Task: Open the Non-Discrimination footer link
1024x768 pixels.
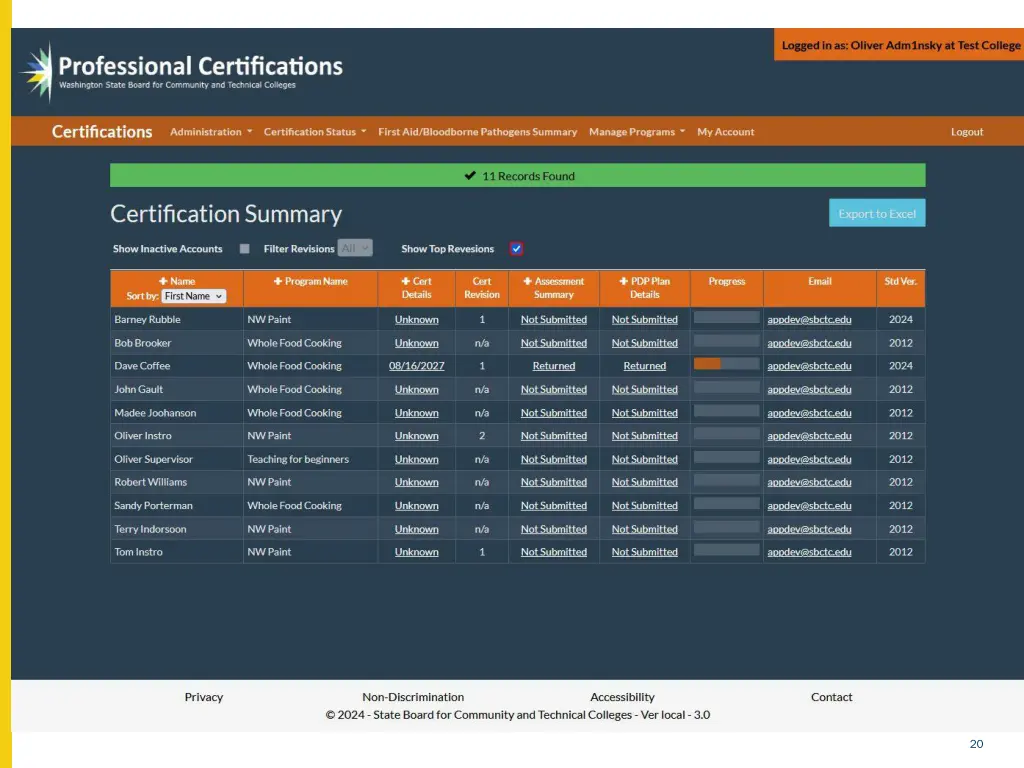Action: tap(413, 697)
